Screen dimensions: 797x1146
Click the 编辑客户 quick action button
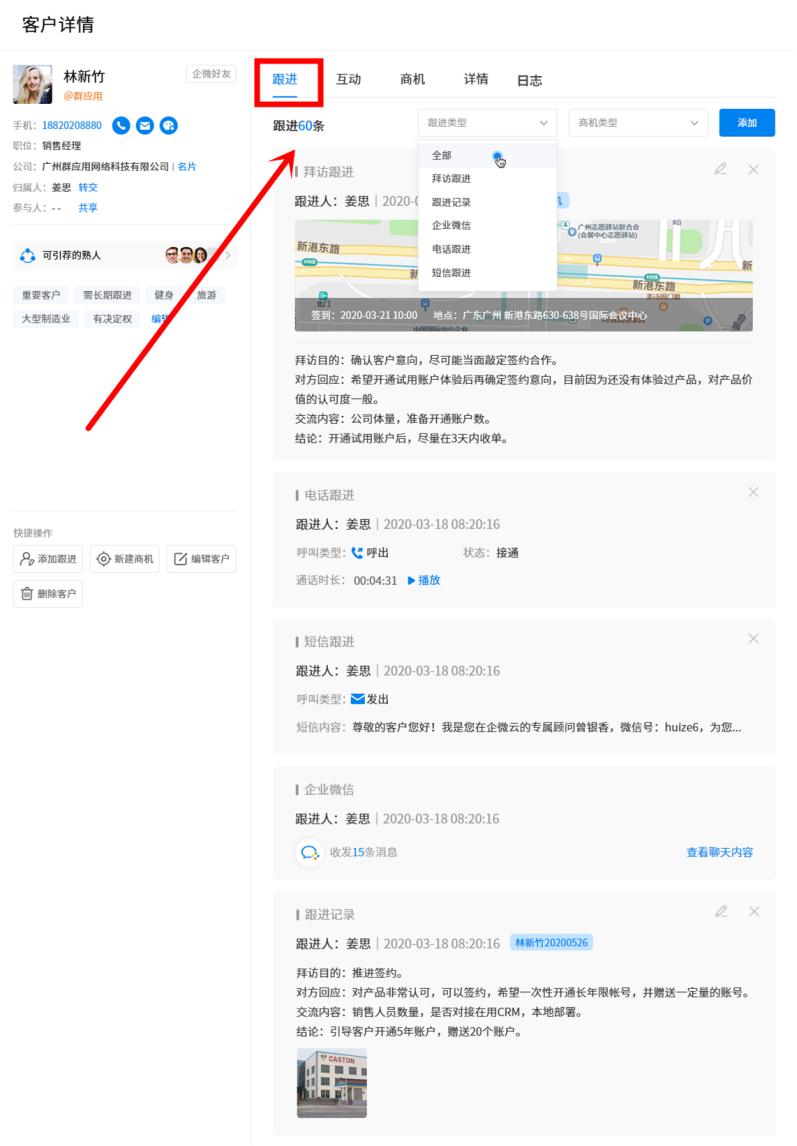point(202,559)
